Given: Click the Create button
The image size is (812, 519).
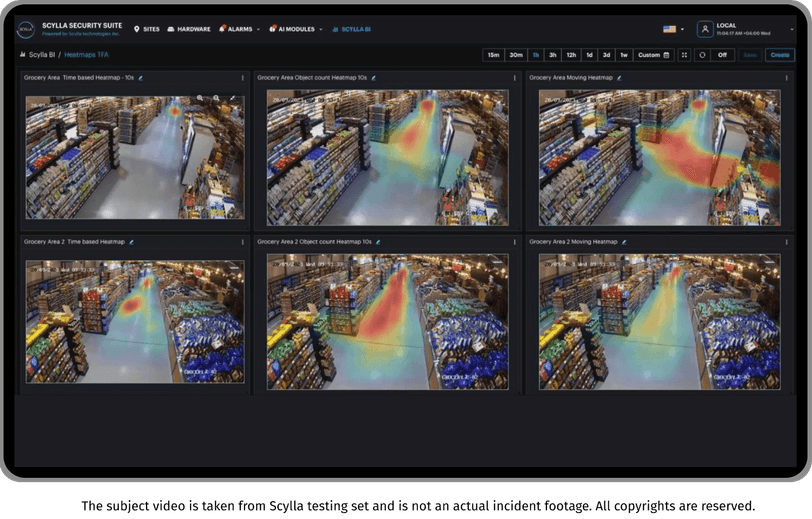Looking at the screenshot, I should (x=780, y=55).
